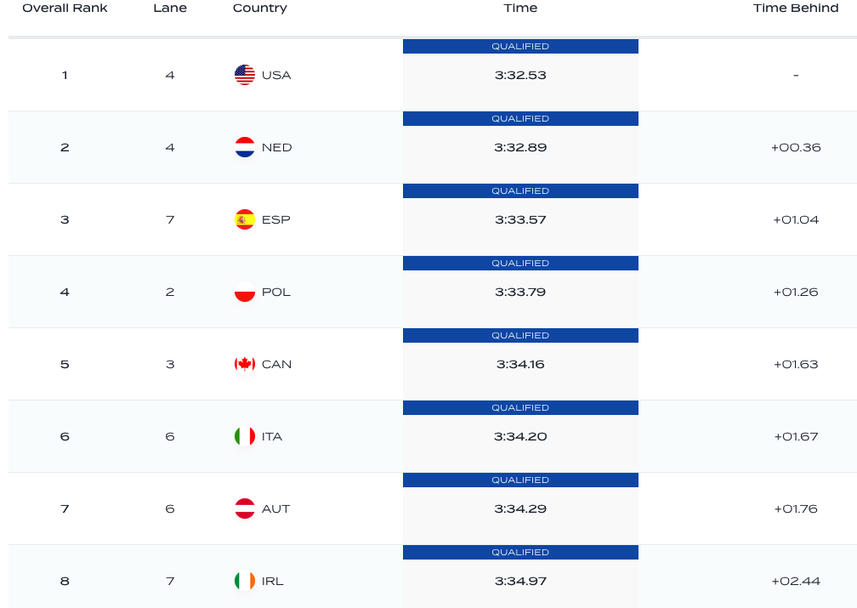Click the Country column header
The image size is (857, 608).
coord(260,8)
